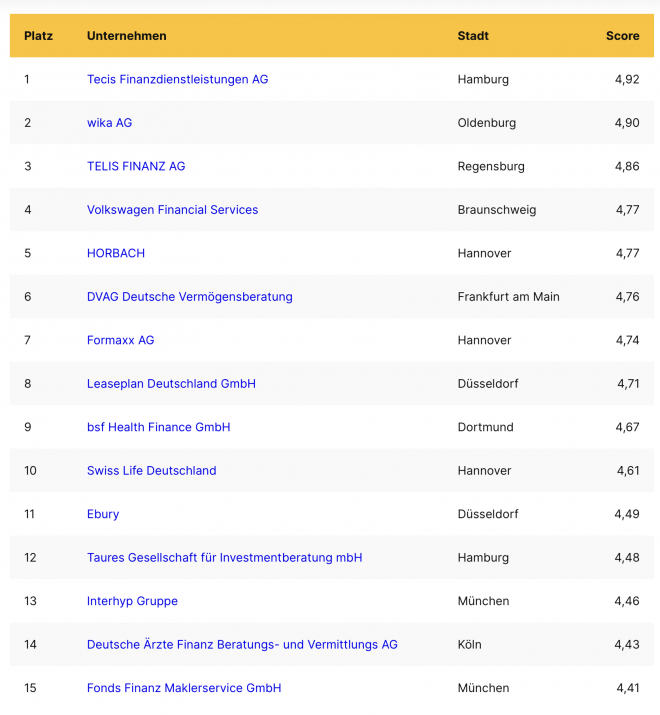
Task: Open the Interhyp Gruppe link
Action: tap(132, 601)
